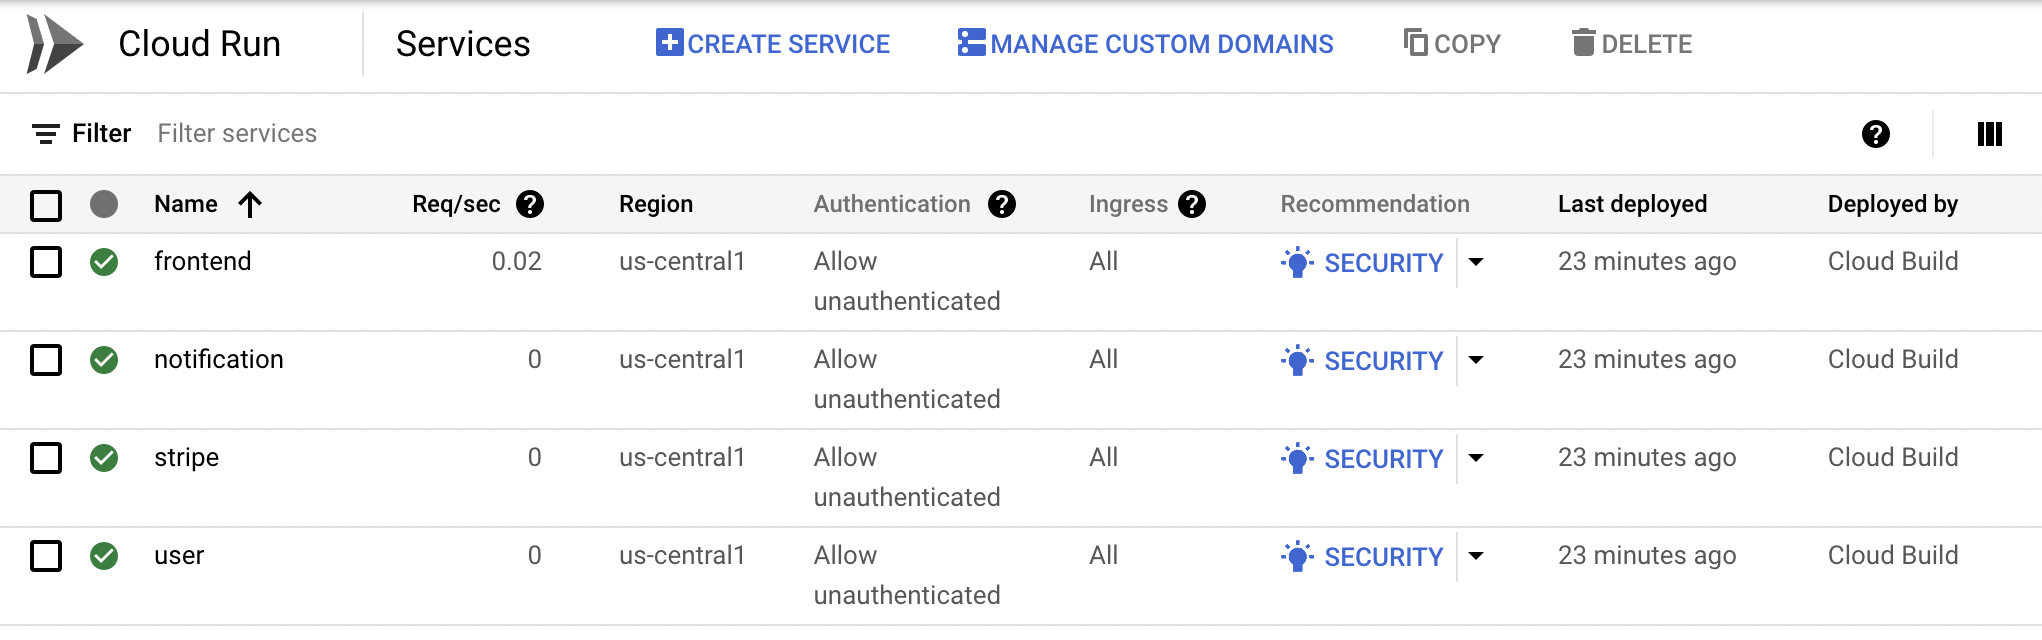Click notification security lightbulb icon

[x=1297, y=360]
